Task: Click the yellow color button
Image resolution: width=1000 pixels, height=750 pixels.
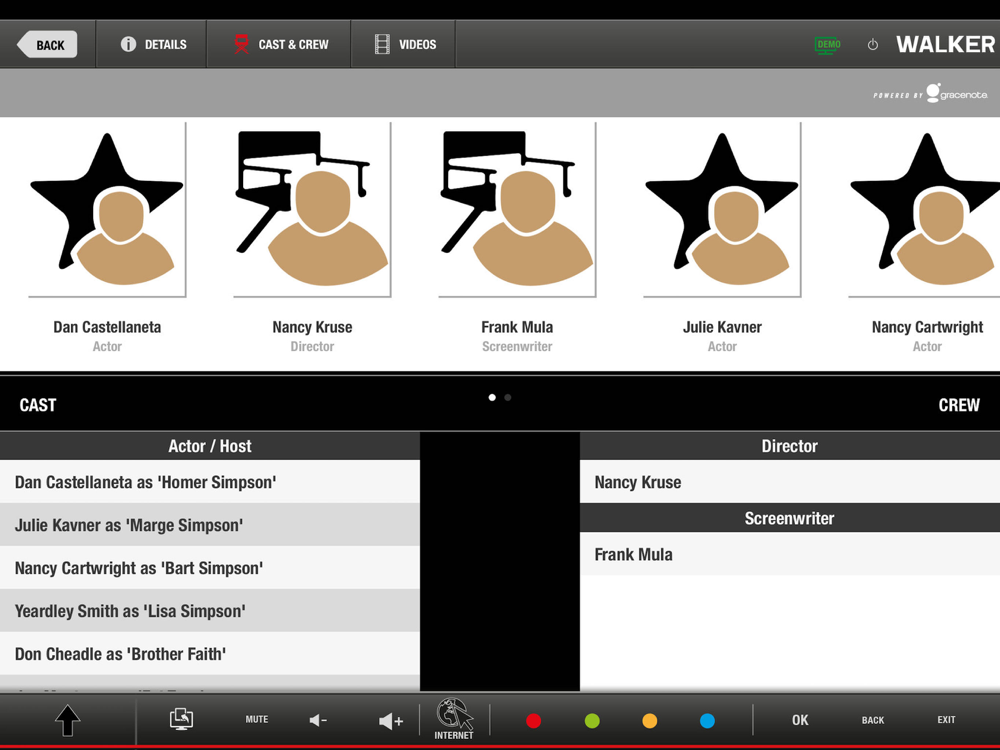Action: (649, 721)
